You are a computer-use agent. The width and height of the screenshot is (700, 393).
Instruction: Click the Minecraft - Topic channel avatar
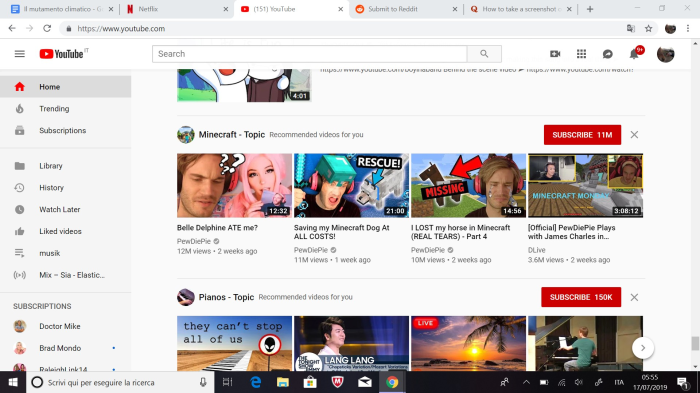click(x=186, y=135)
